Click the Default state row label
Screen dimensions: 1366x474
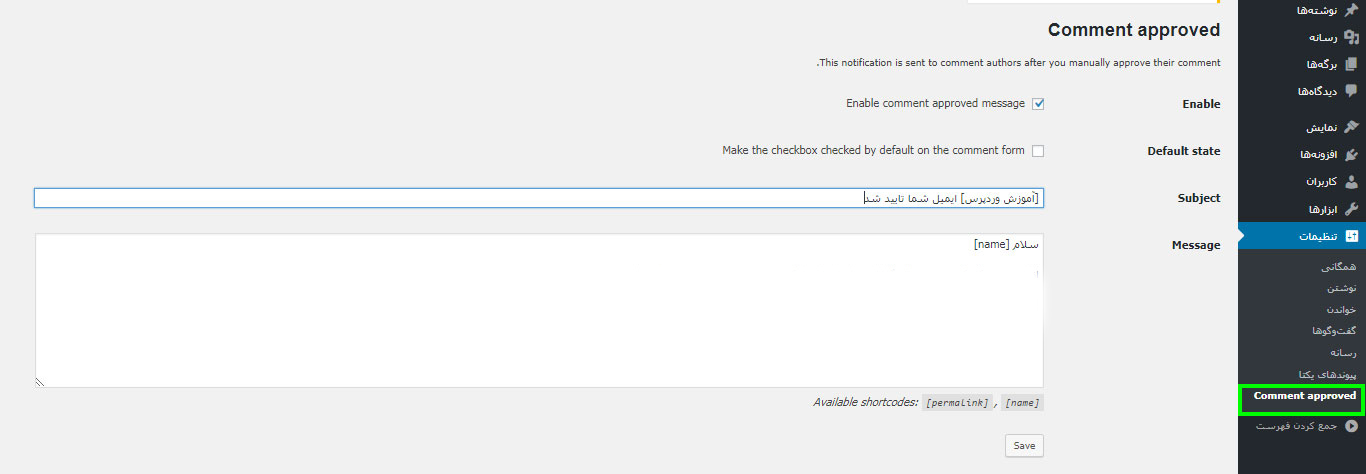[1184, 151]
